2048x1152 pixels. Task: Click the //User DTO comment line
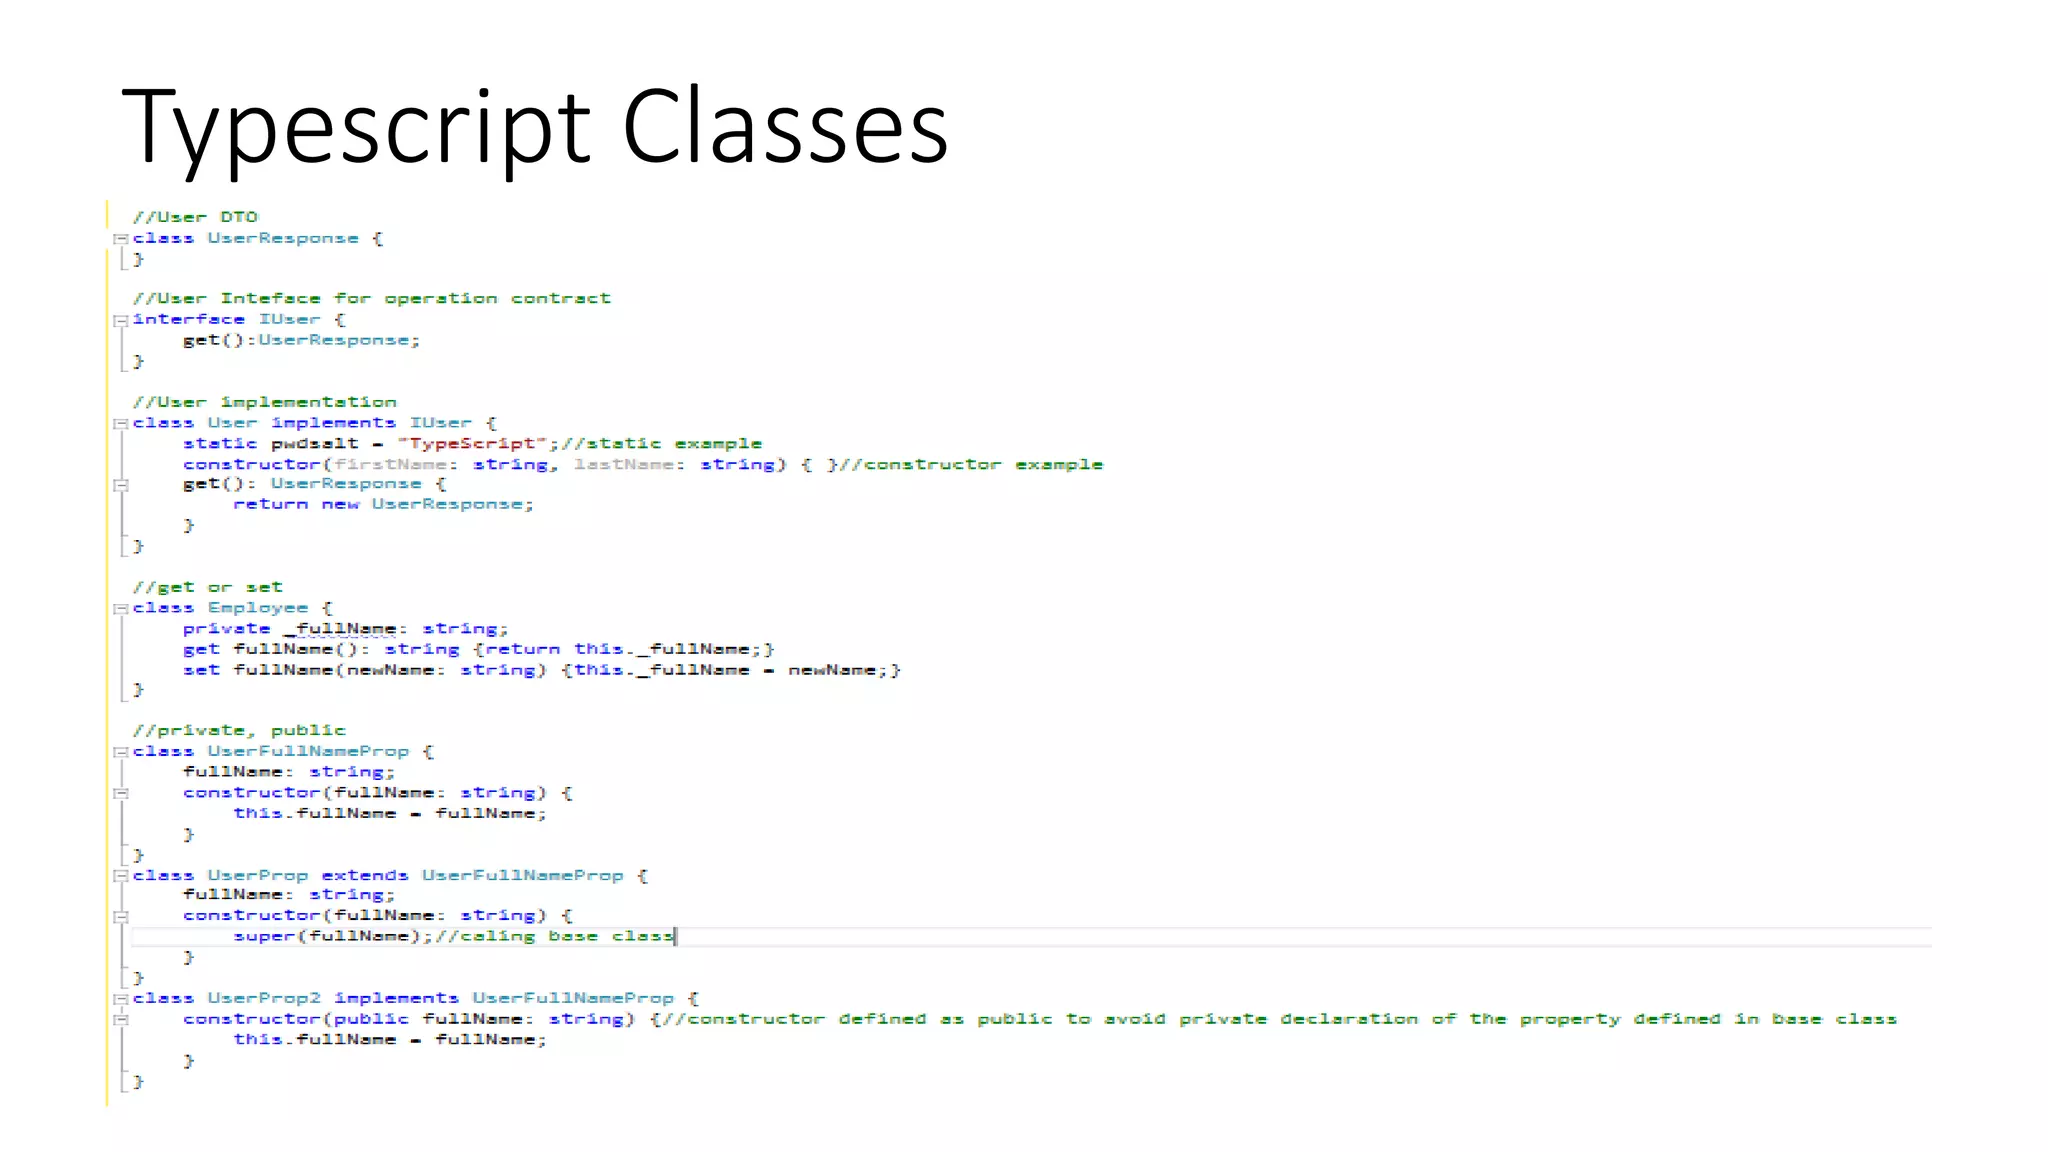195,217
